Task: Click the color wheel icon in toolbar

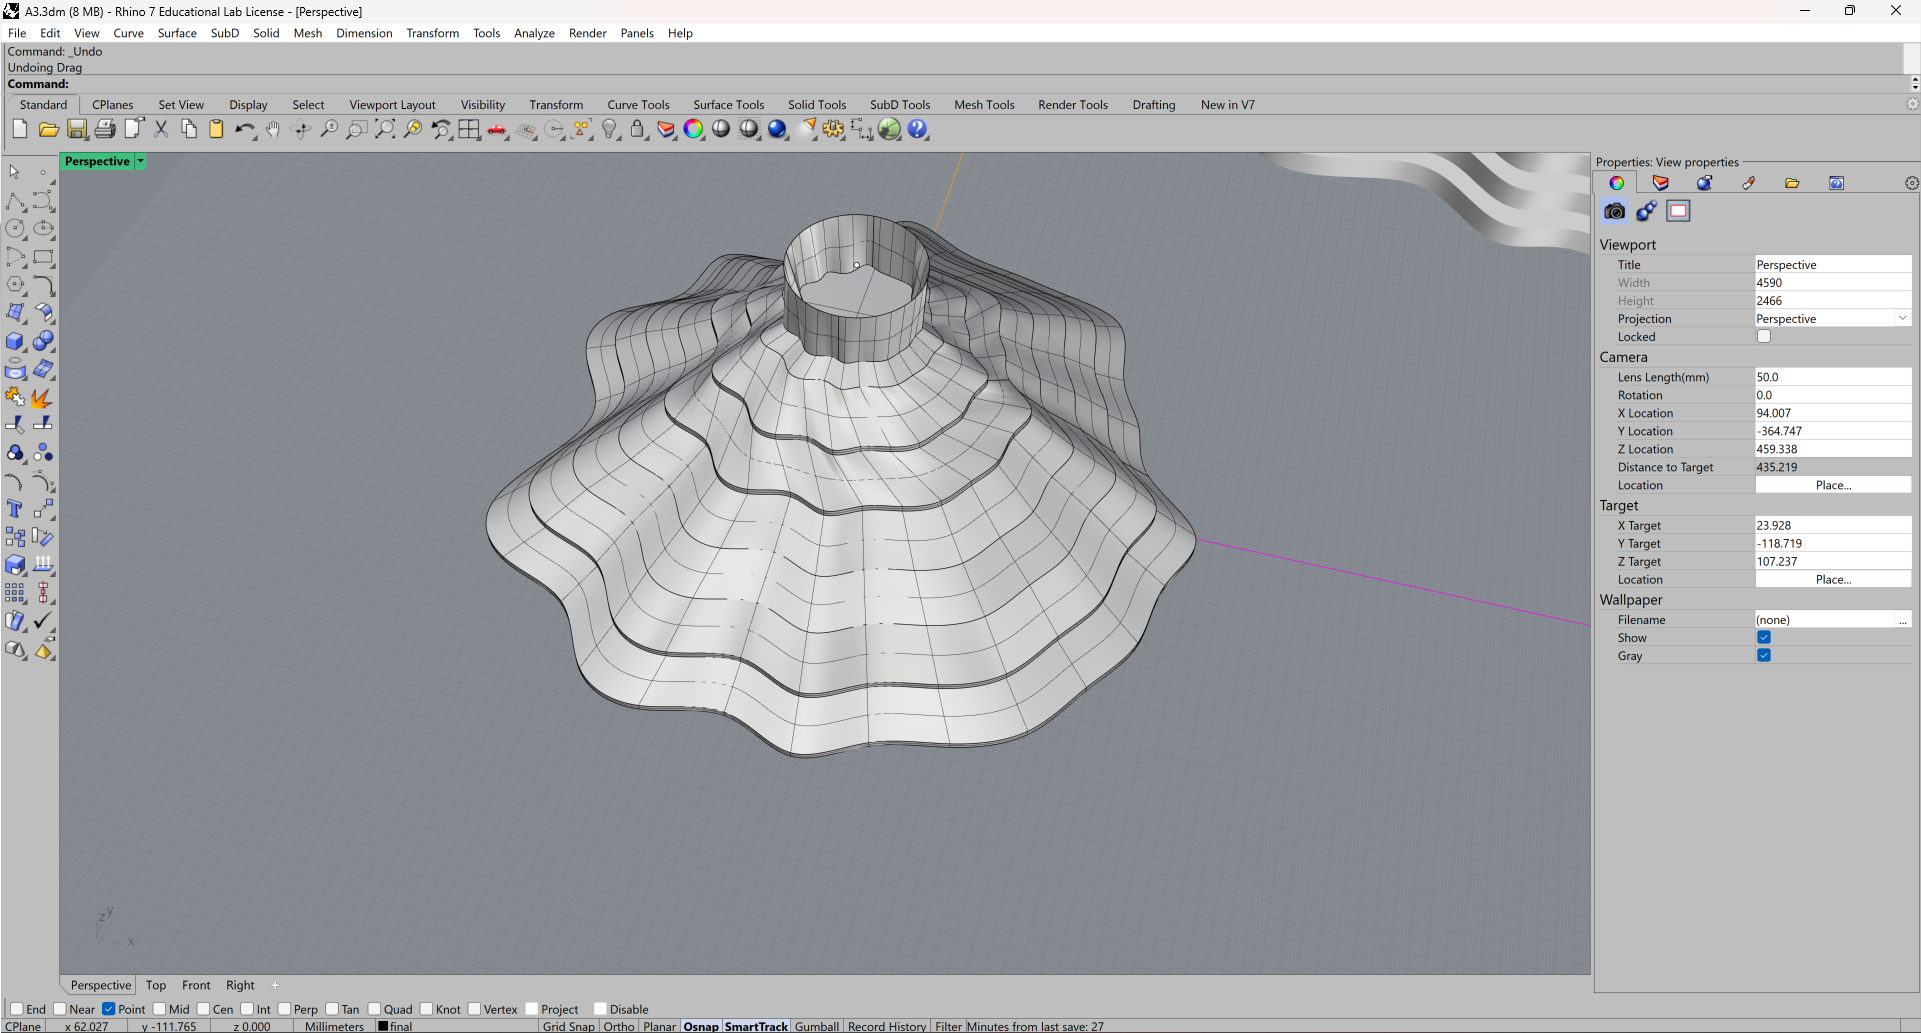Action: point(694,129)
